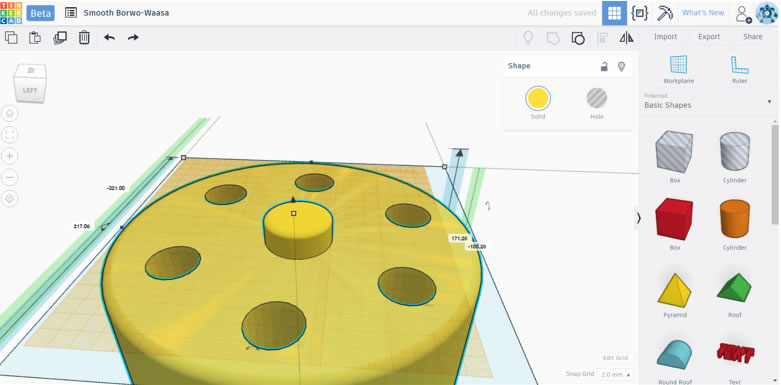Zoom out of the workplane
The image size is (781, 385).
[x=9, y=177]
